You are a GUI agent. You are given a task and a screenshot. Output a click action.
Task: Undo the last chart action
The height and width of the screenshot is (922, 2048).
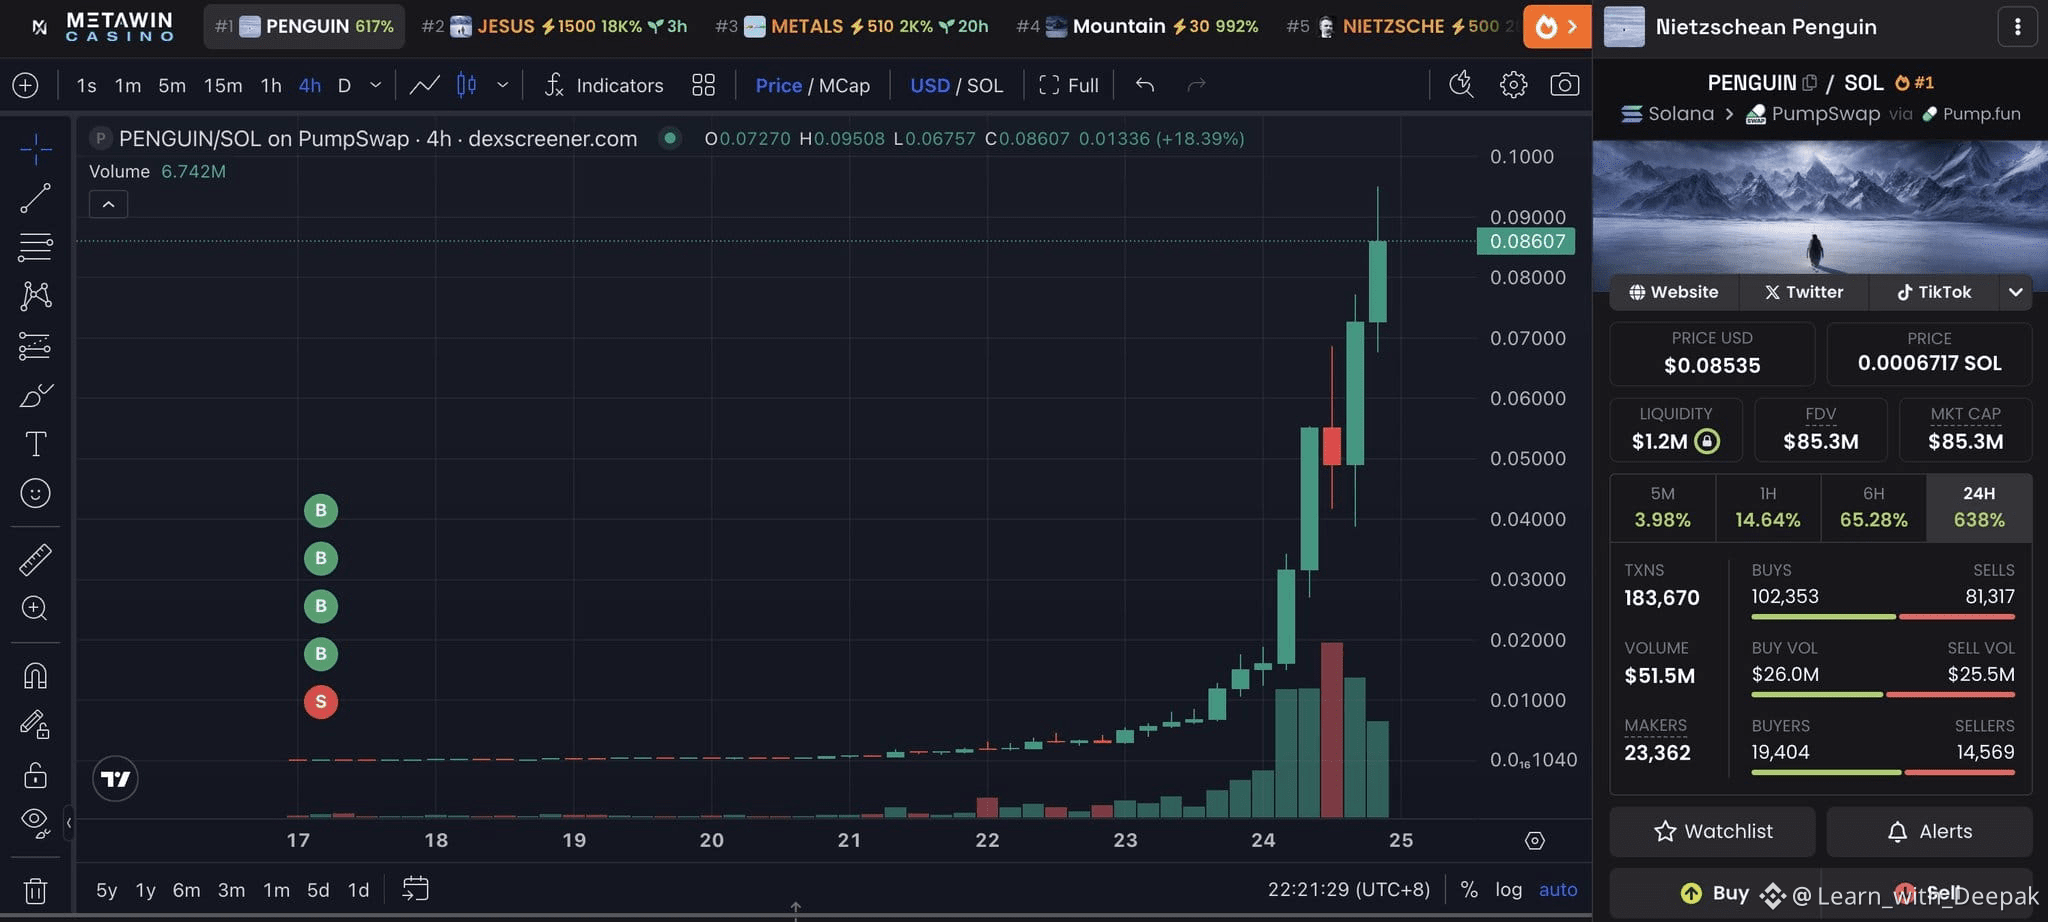tap(1145, 86)
